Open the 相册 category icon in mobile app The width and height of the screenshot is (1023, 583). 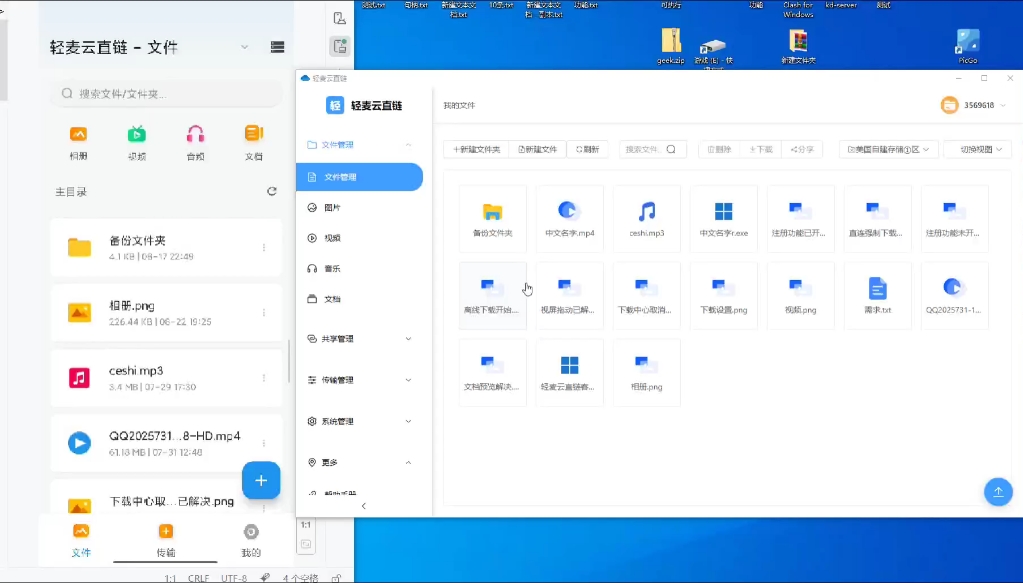78,143
